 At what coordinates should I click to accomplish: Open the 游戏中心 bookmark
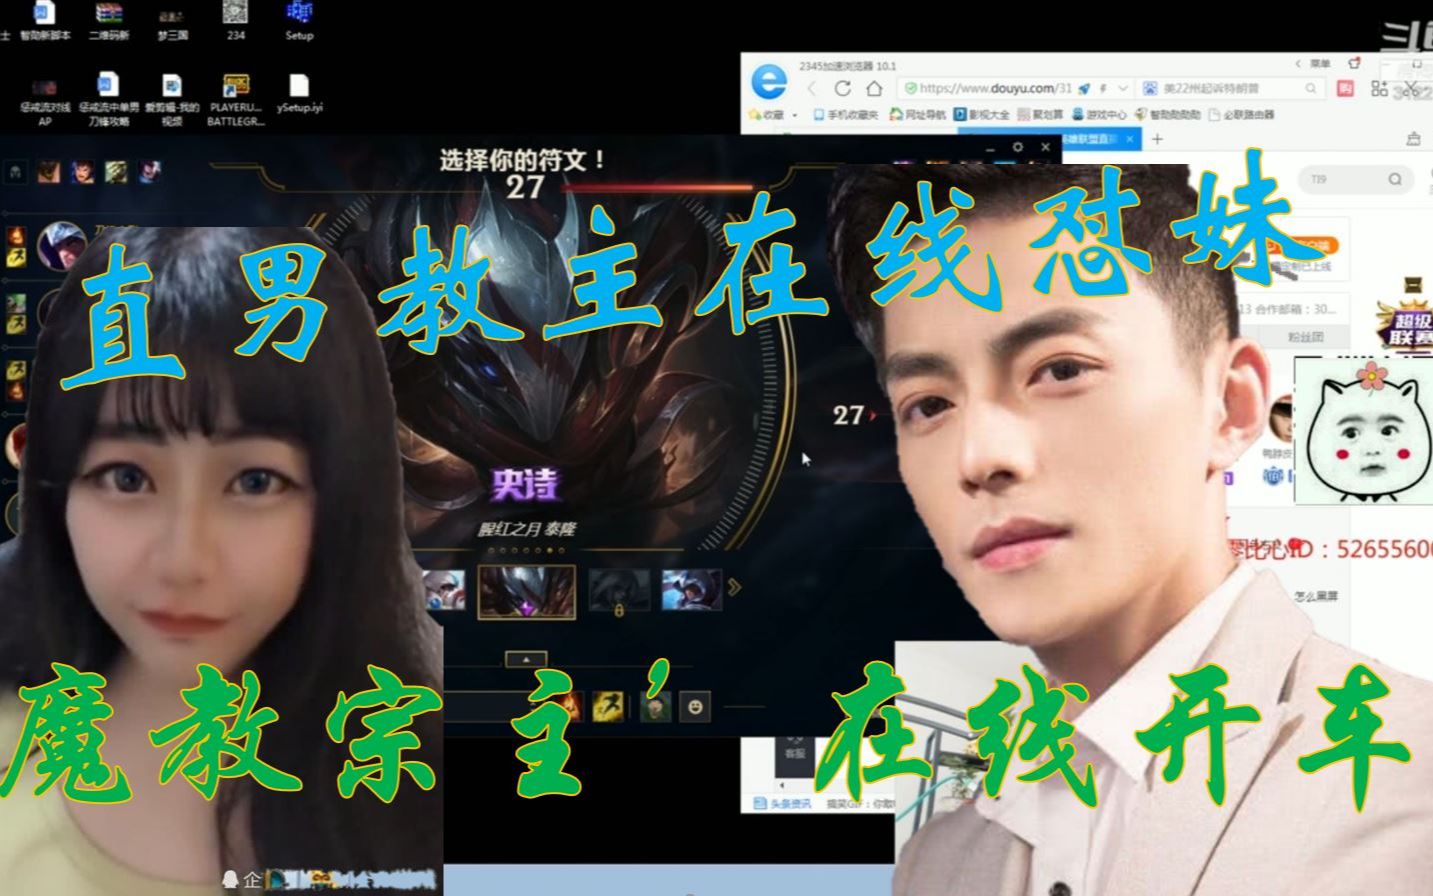pyautogui.click(x=1099, y=114)
